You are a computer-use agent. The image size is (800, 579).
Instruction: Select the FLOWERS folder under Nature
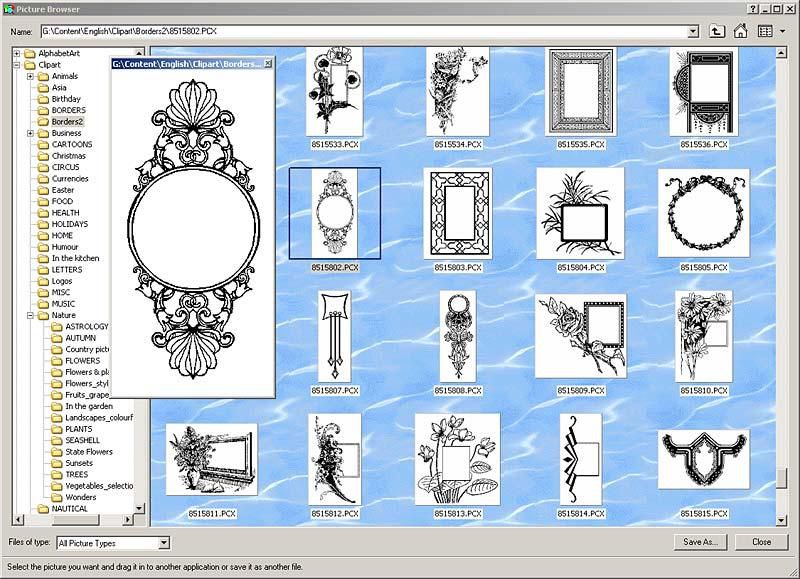tap(82, 361)
